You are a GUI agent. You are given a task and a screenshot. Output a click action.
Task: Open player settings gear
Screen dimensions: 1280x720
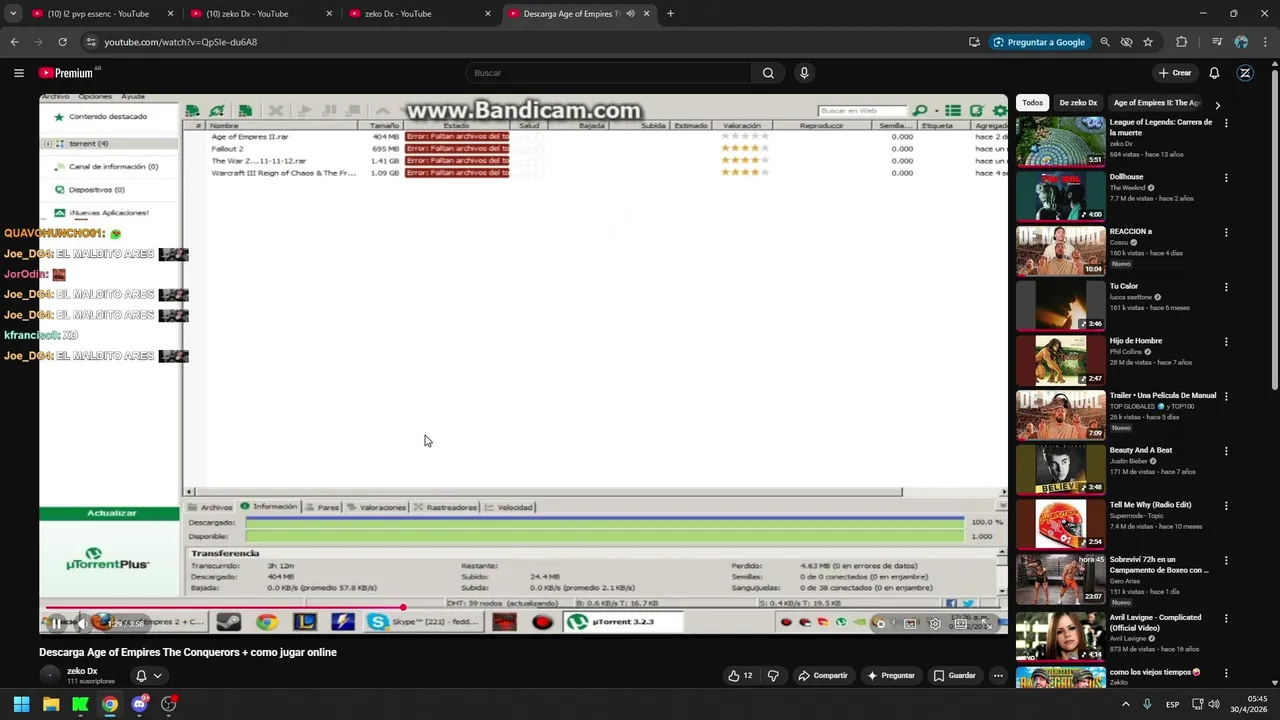(935, 623)
